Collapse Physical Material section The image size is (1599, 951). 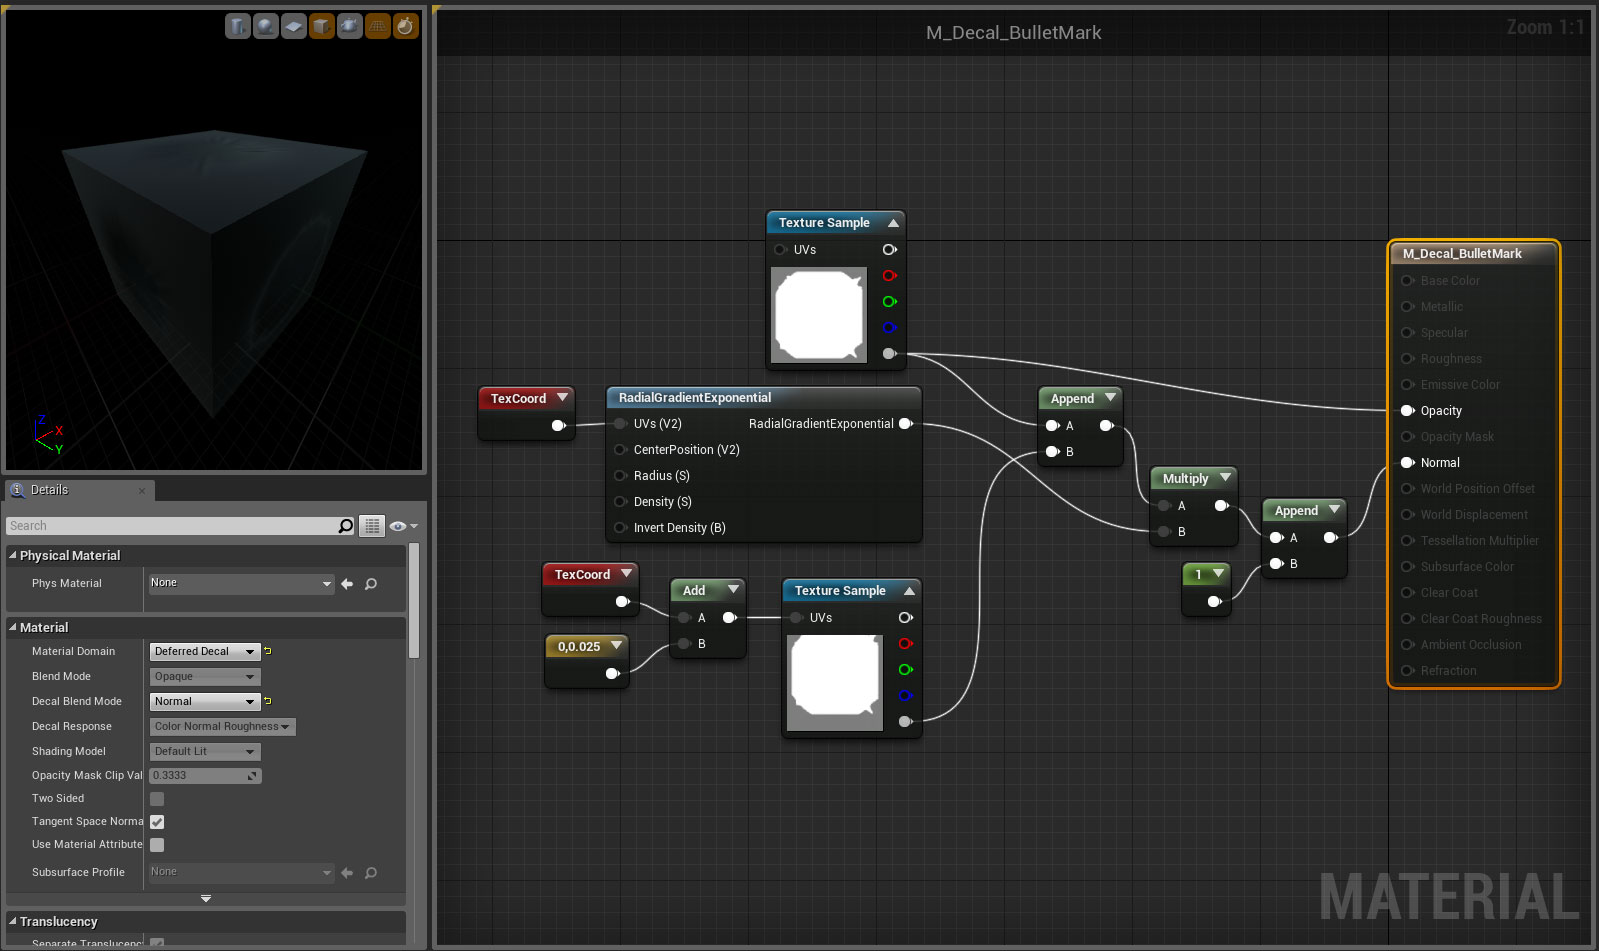(13, 555)
